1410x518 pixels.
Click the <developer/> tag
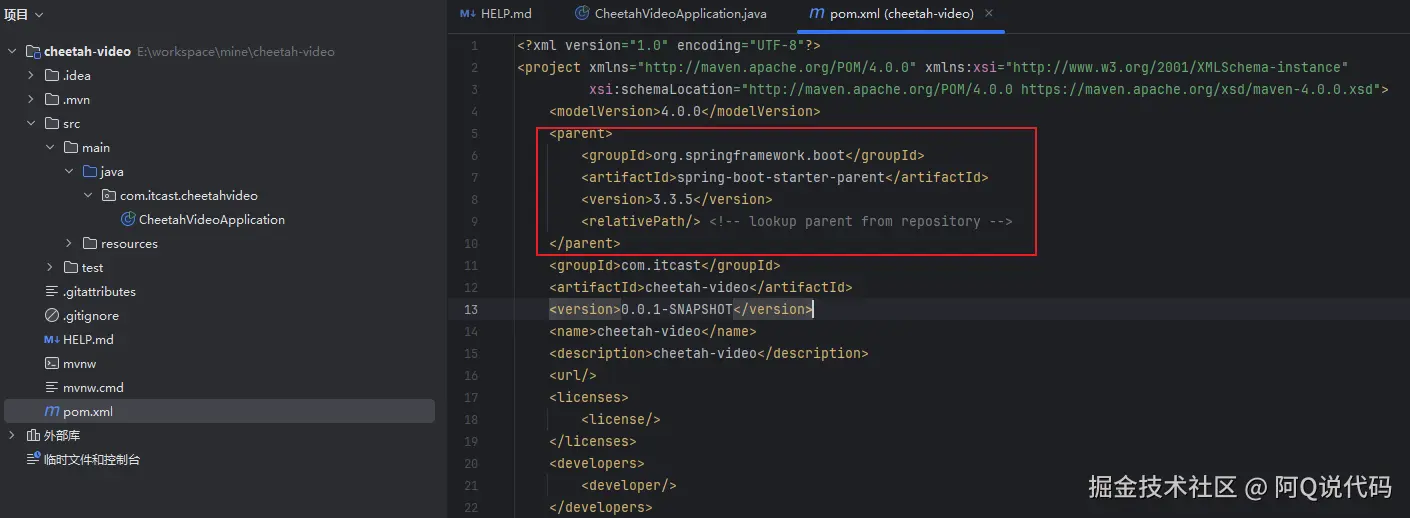[629, 486]
